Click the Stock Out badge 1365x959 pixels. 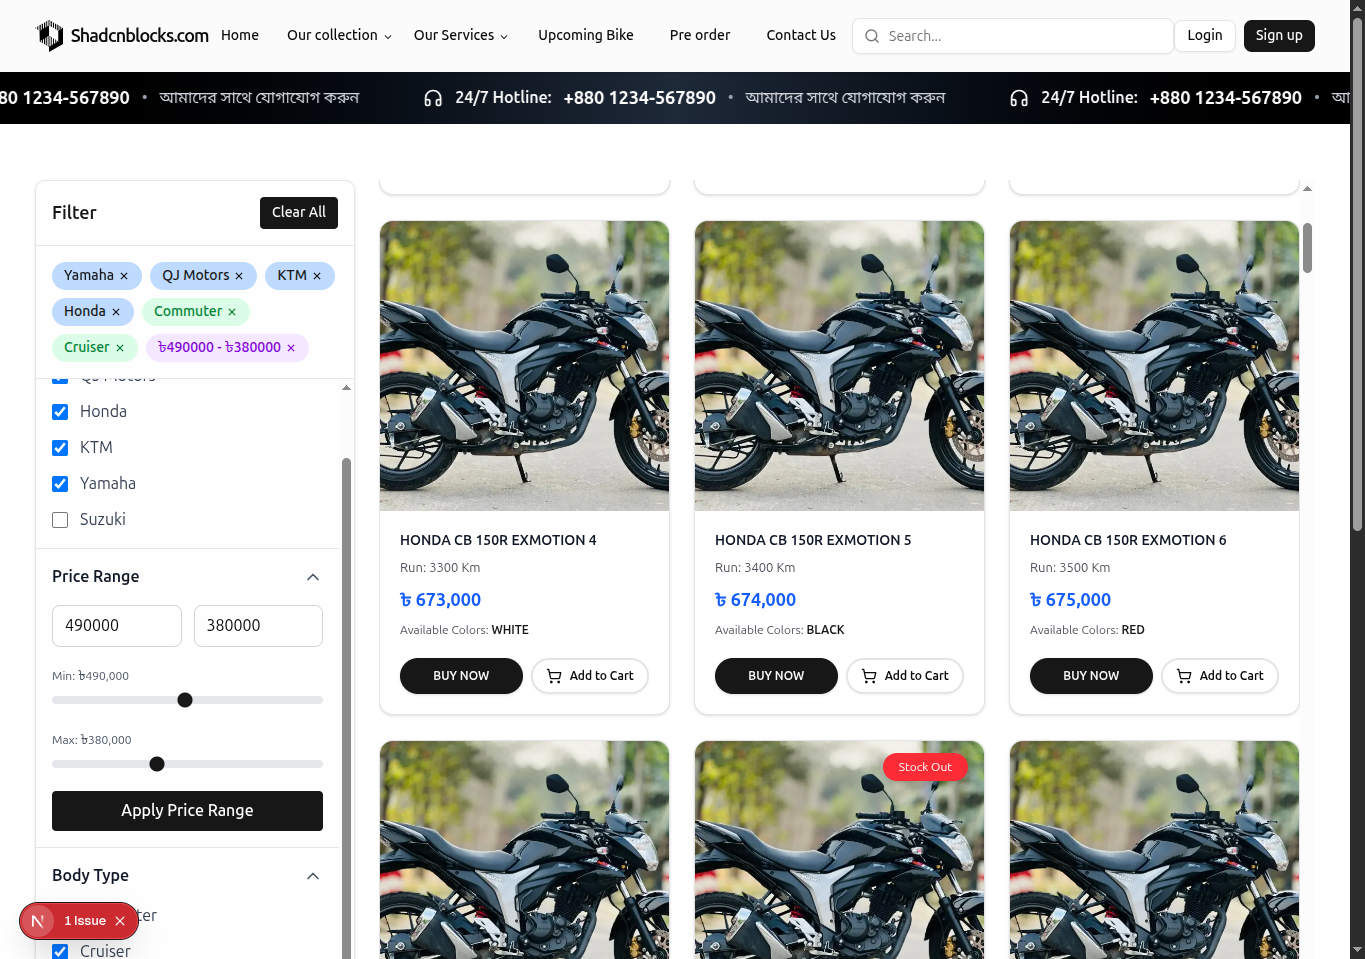[x=925, y=767]
